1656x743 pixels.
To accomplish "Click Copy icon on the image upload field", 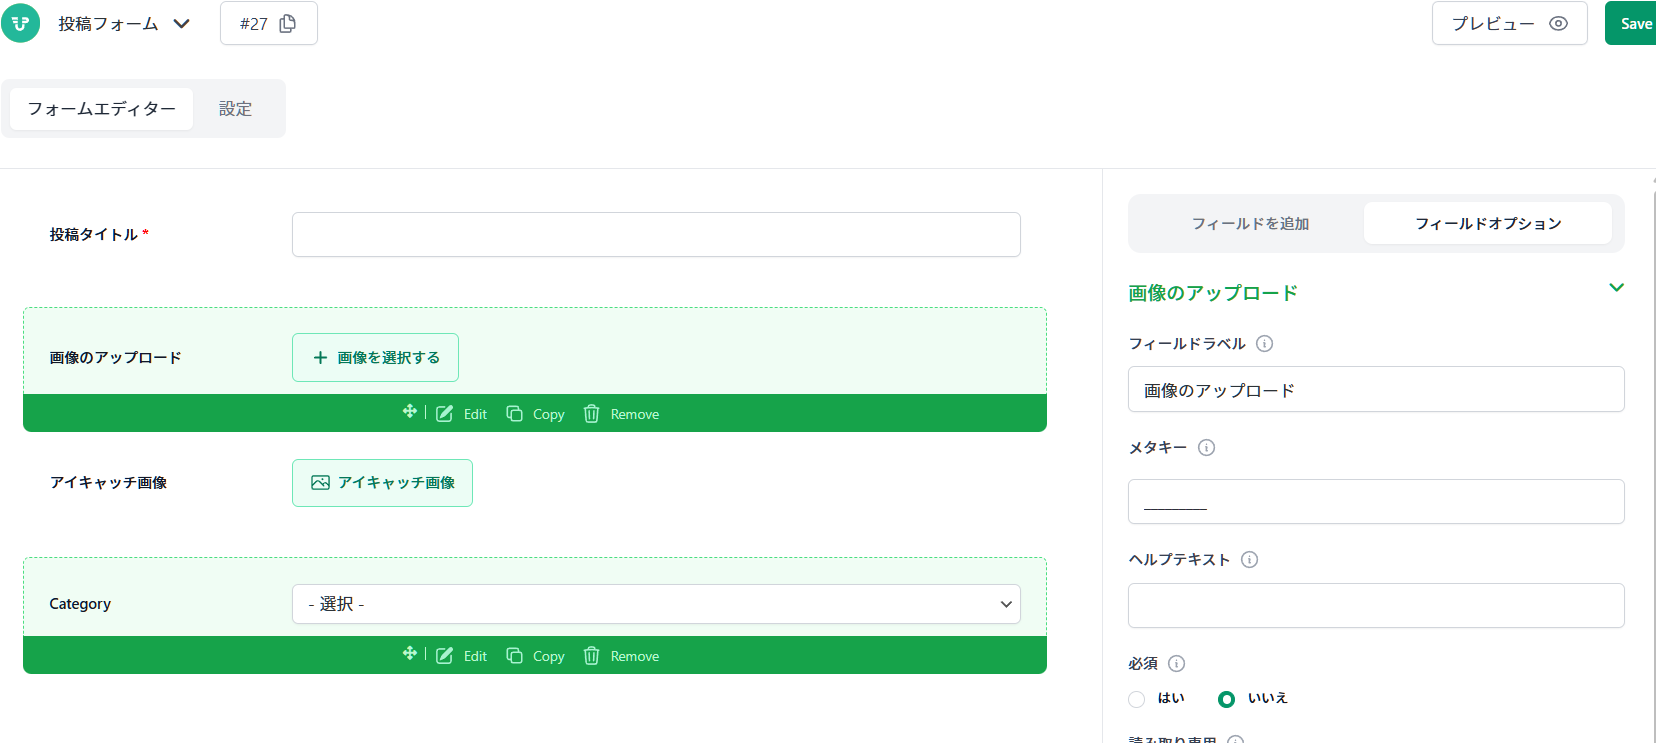I will click(514, 414).
